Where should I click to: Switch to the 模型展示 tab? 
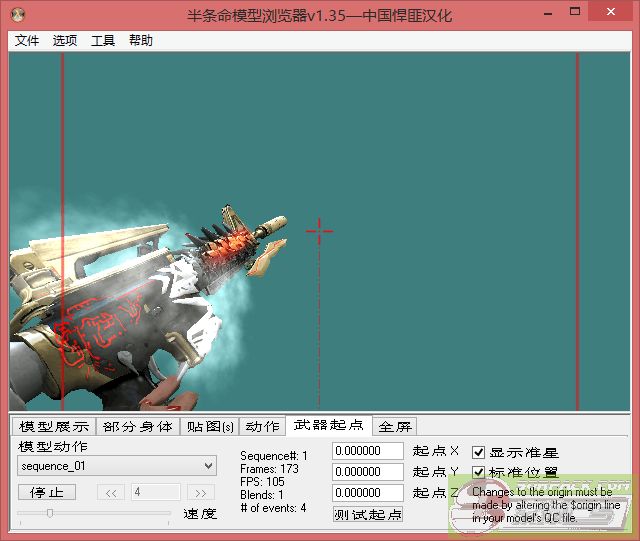pyautogui.click(x=54, y=427)
